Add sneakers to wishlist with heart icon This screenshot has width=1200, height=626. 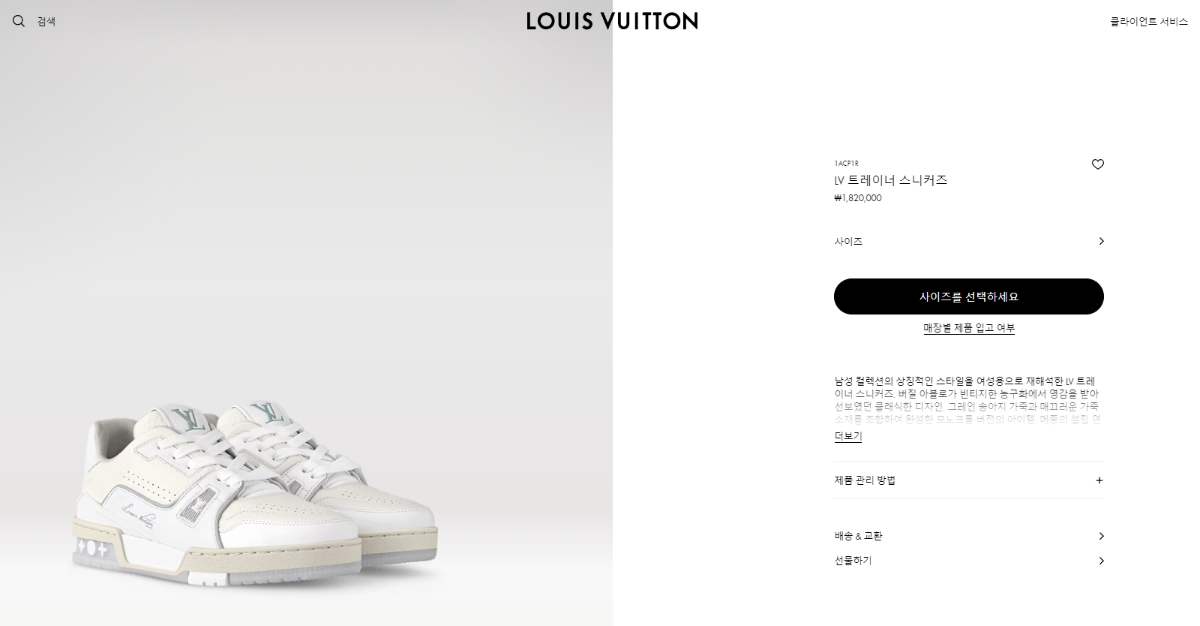point(1098,164)
